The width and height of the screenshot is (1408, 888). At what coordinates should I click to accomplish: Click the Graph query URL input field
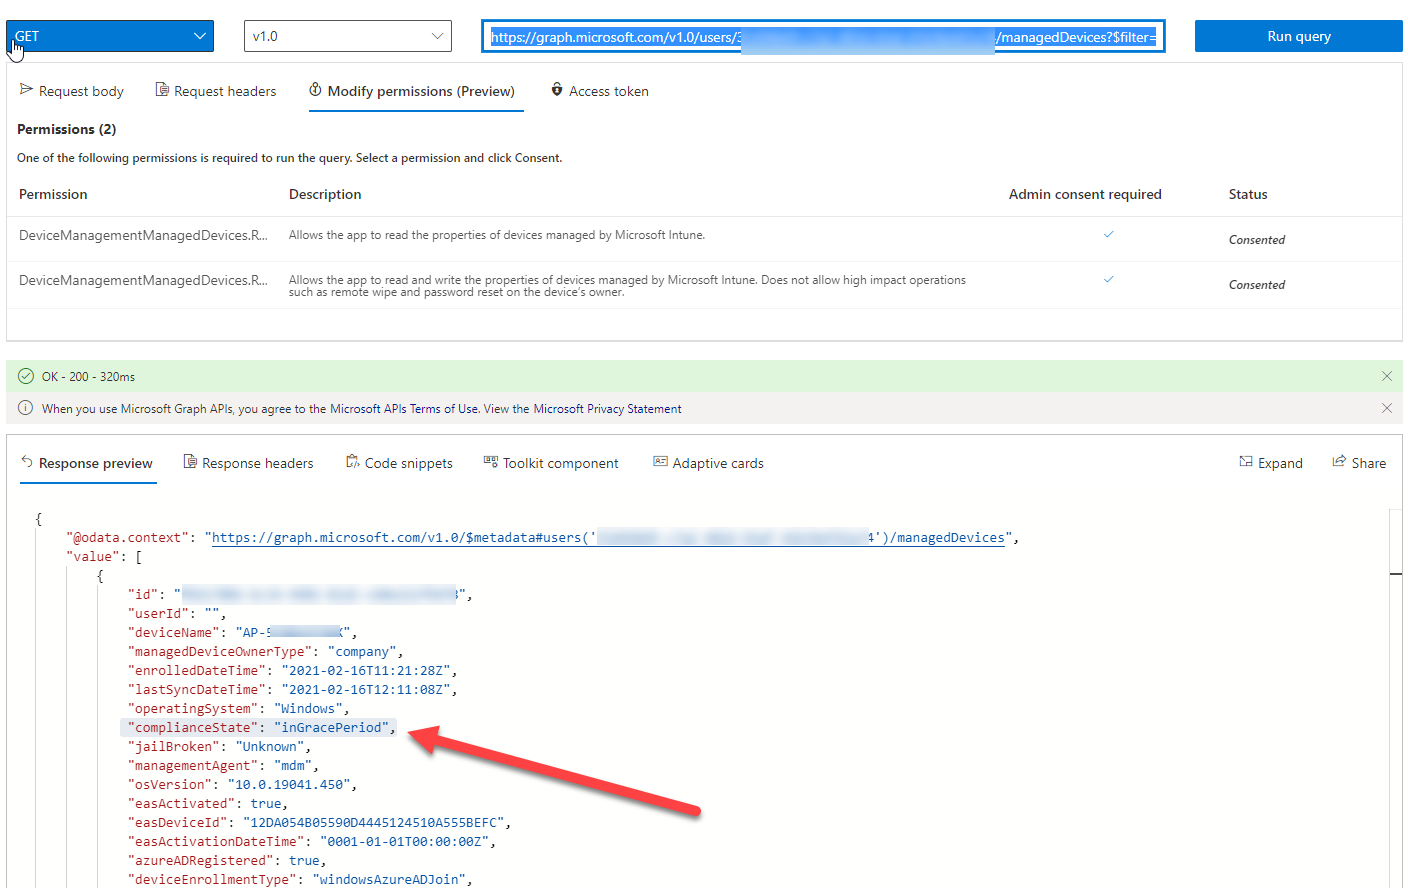823,37
